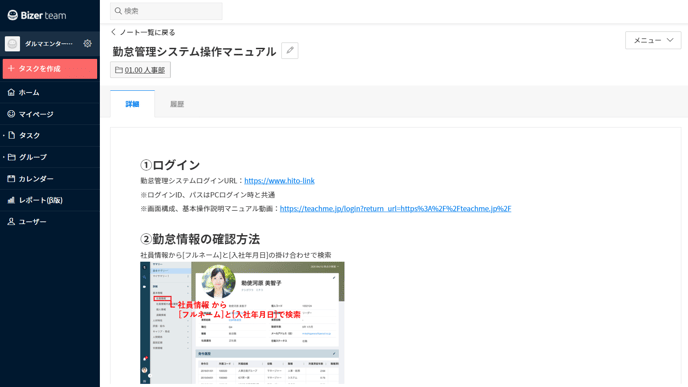688x387 pixels.
Task: Open ユーザー in the sidebar
Action: [50, 222]
